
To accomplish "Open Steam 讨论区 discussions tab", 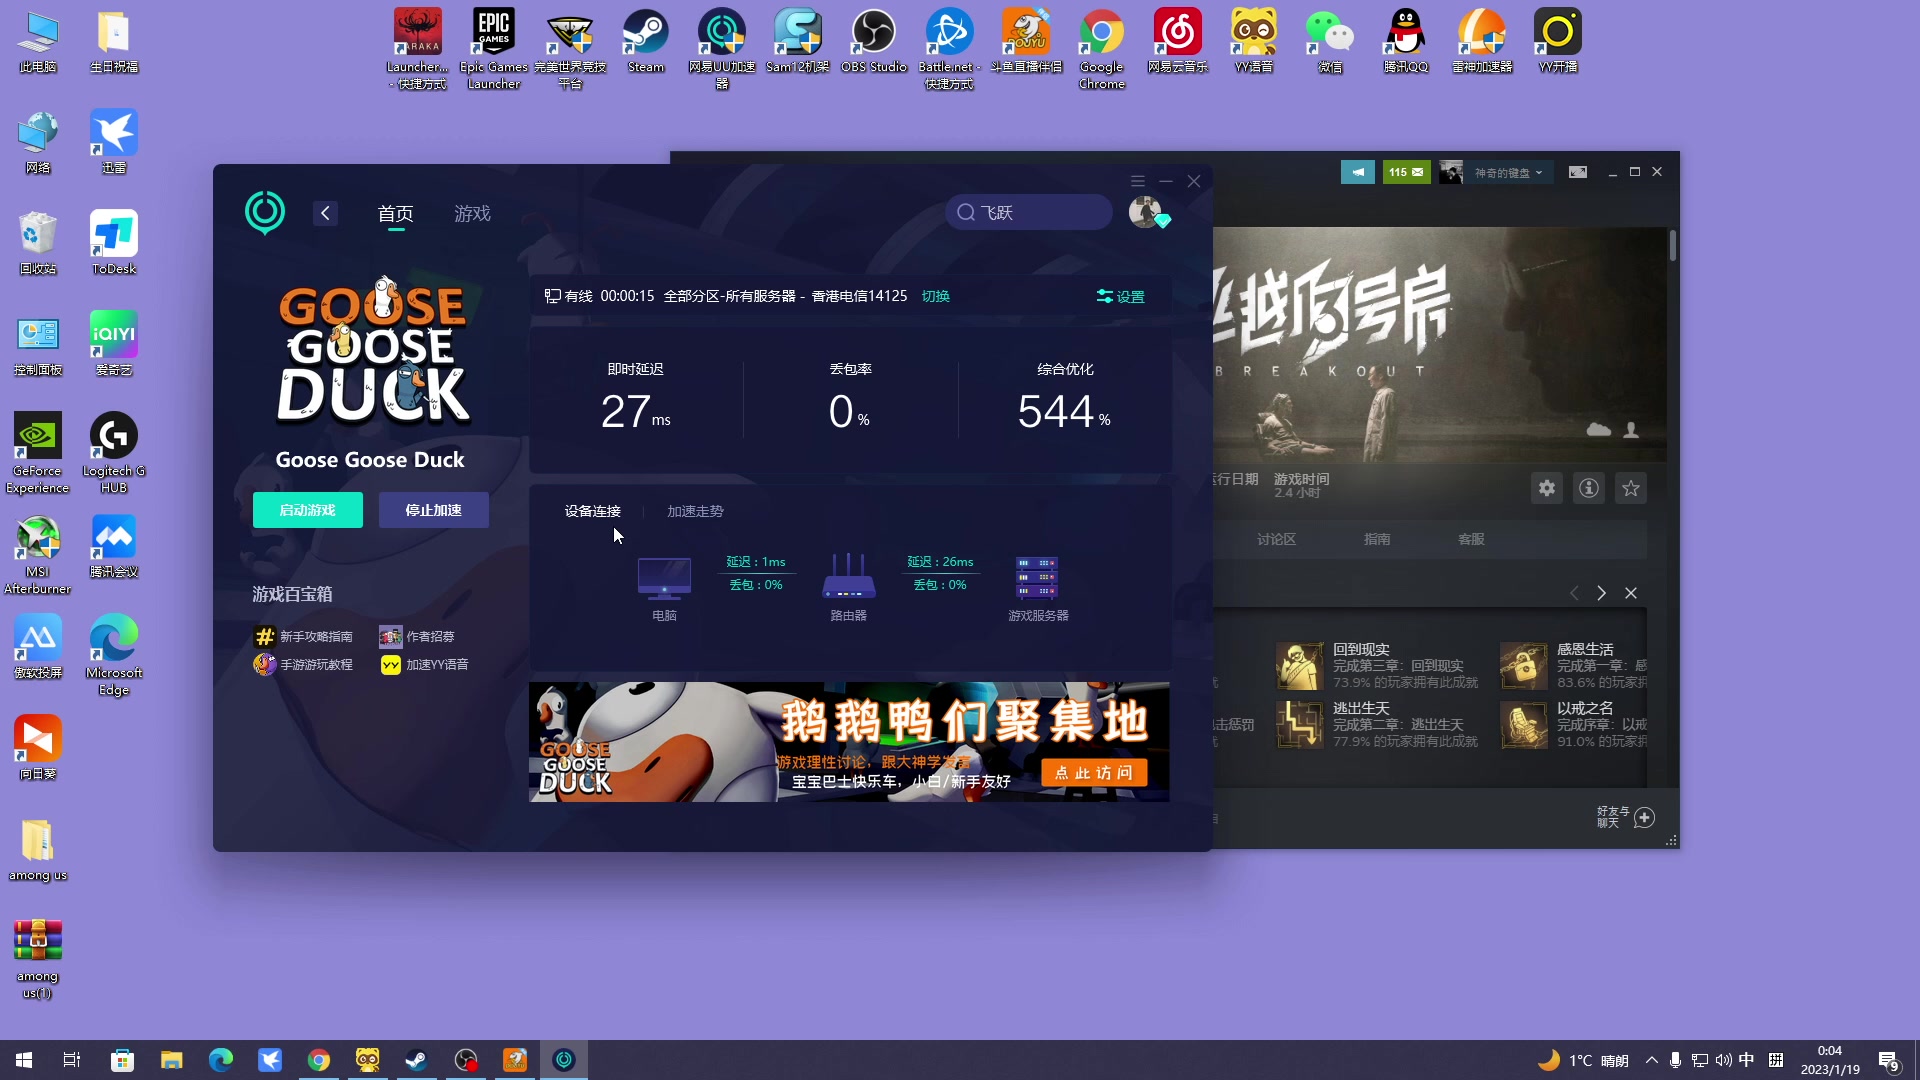I will click(x=1276, y=539).
